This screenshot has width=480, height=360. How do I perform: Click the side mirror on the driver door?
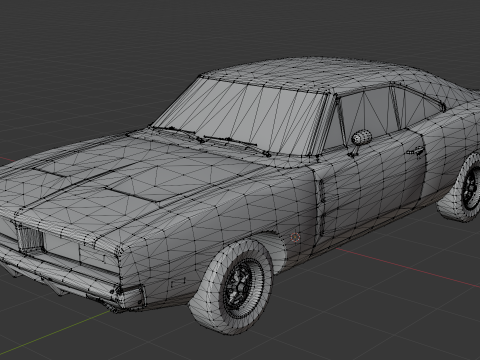[x=361, y=137]
